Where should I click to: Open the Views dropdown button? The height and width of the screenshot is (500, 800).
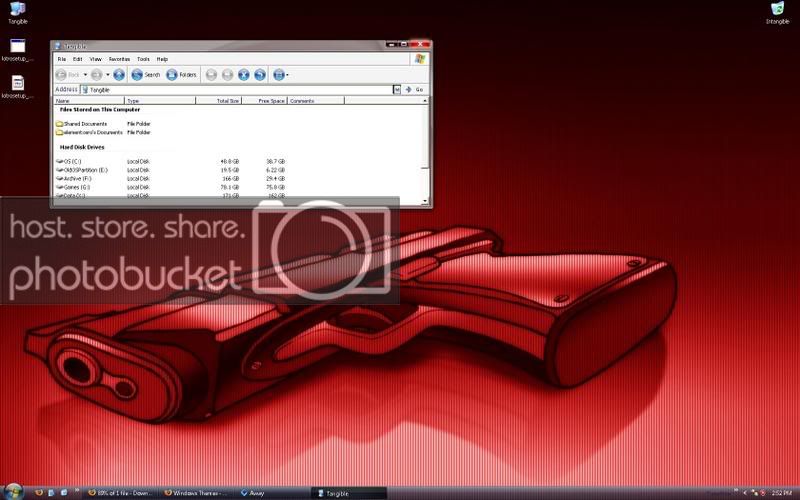[x=281, y=75]
